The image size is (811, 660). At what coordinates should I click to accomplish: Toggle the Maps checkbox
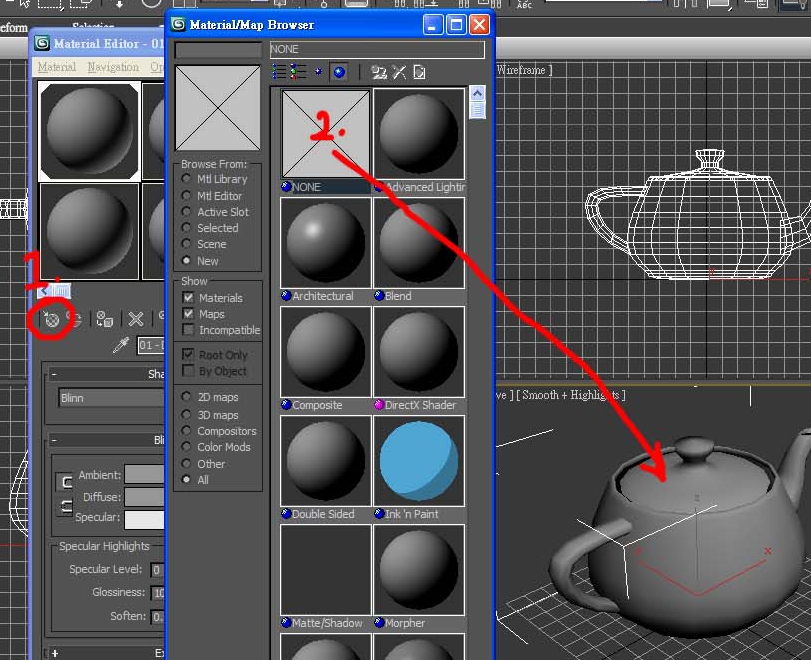[188, 314]
